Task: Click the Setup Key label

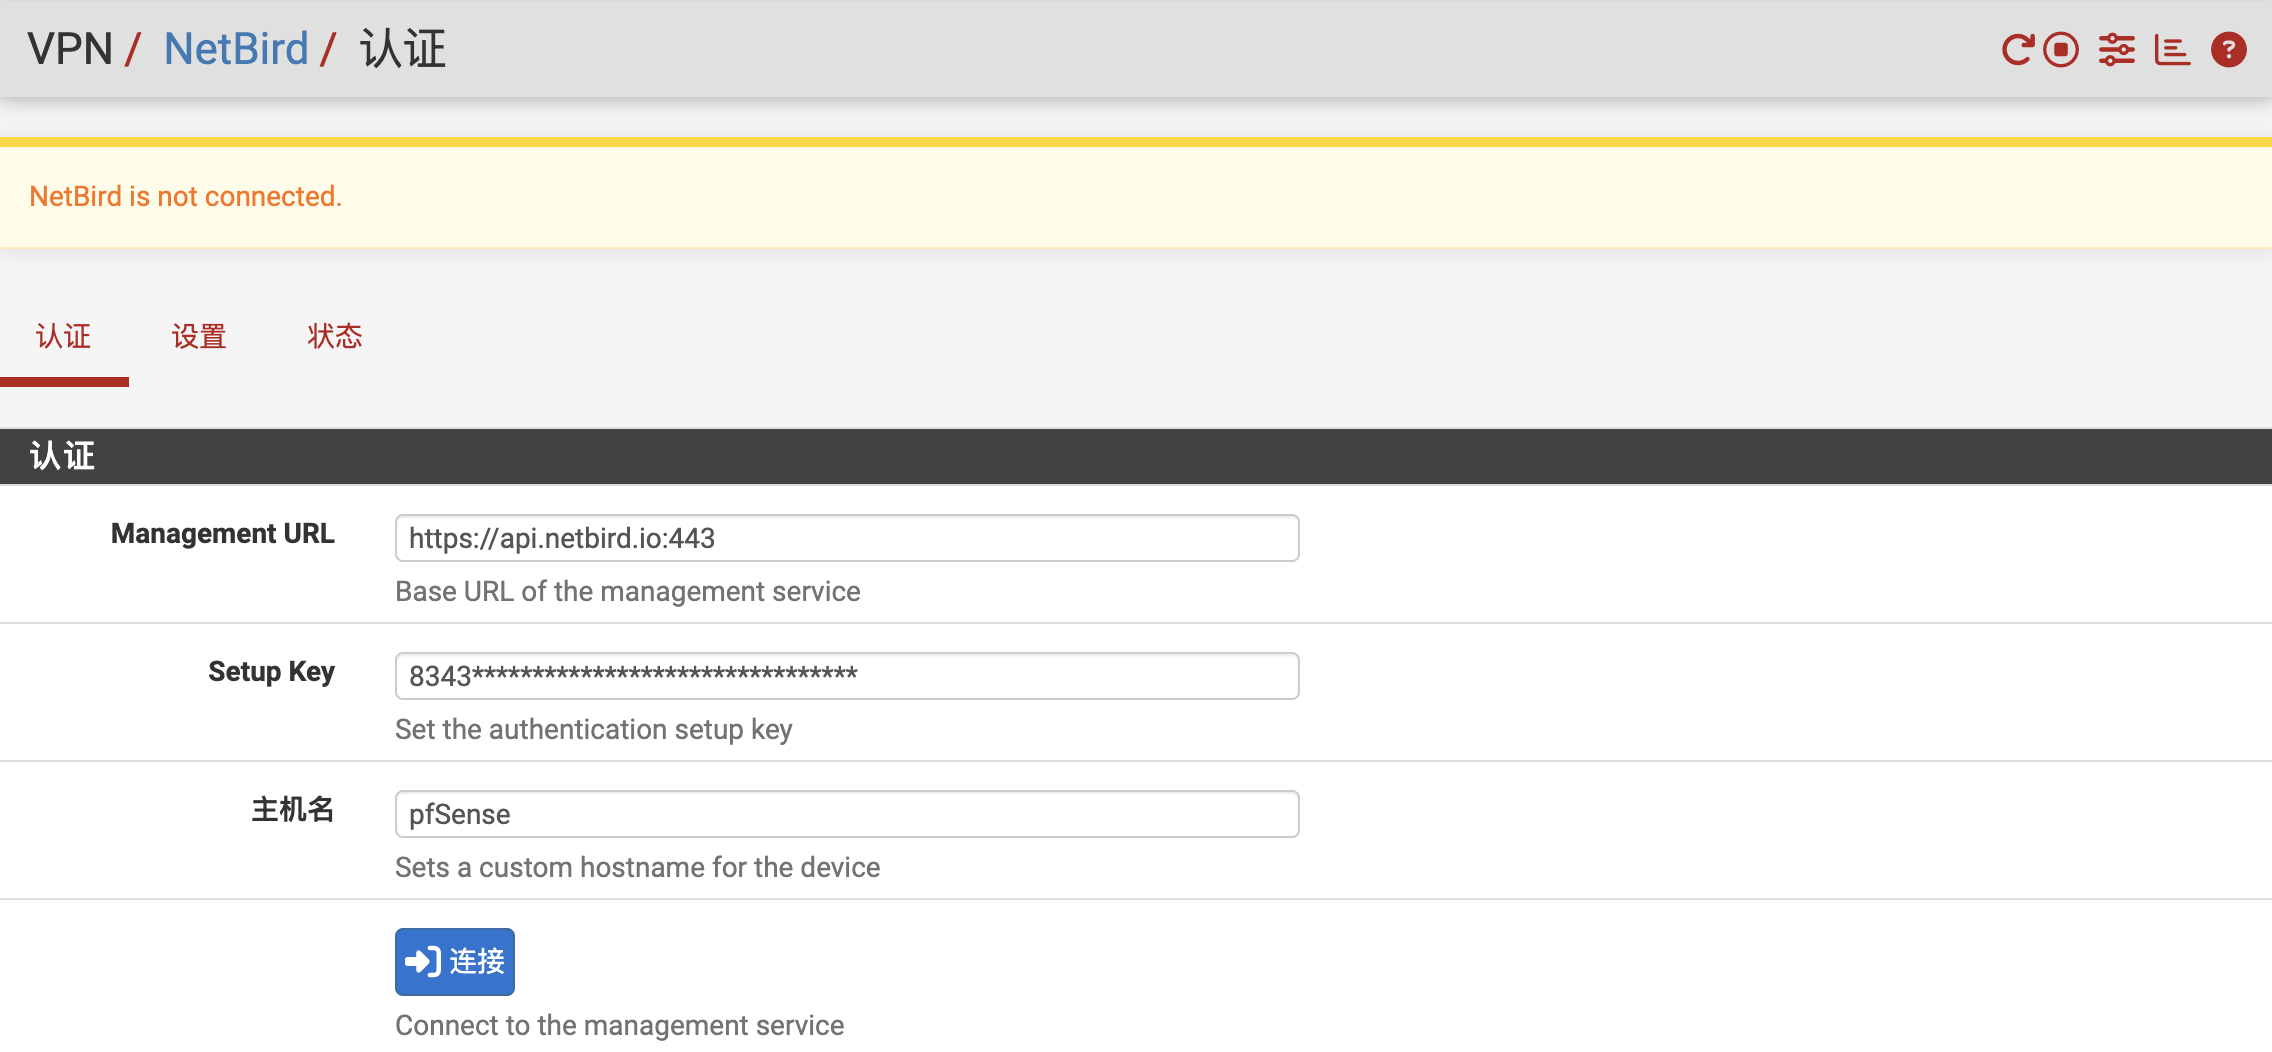Action: [x=272, y=672]
